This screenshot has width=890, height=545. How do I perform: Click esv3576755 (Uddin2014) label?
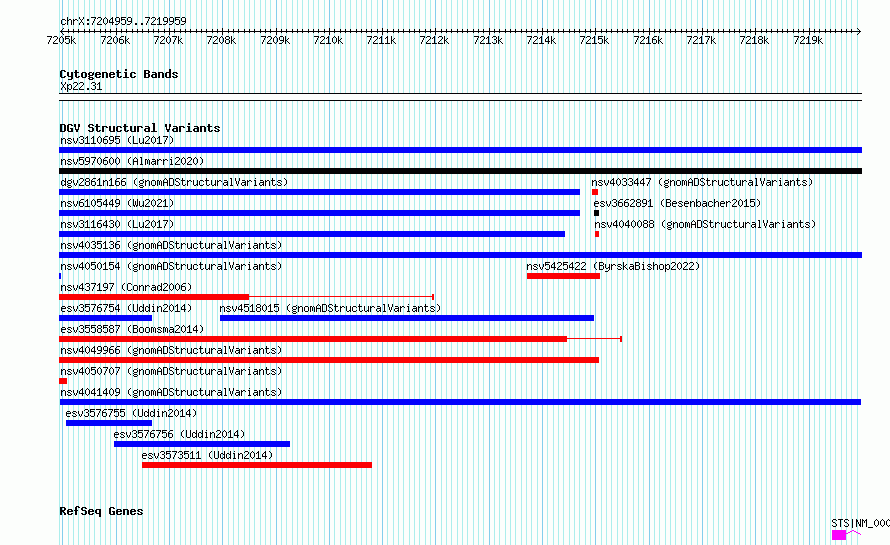(x=131, y=413)
